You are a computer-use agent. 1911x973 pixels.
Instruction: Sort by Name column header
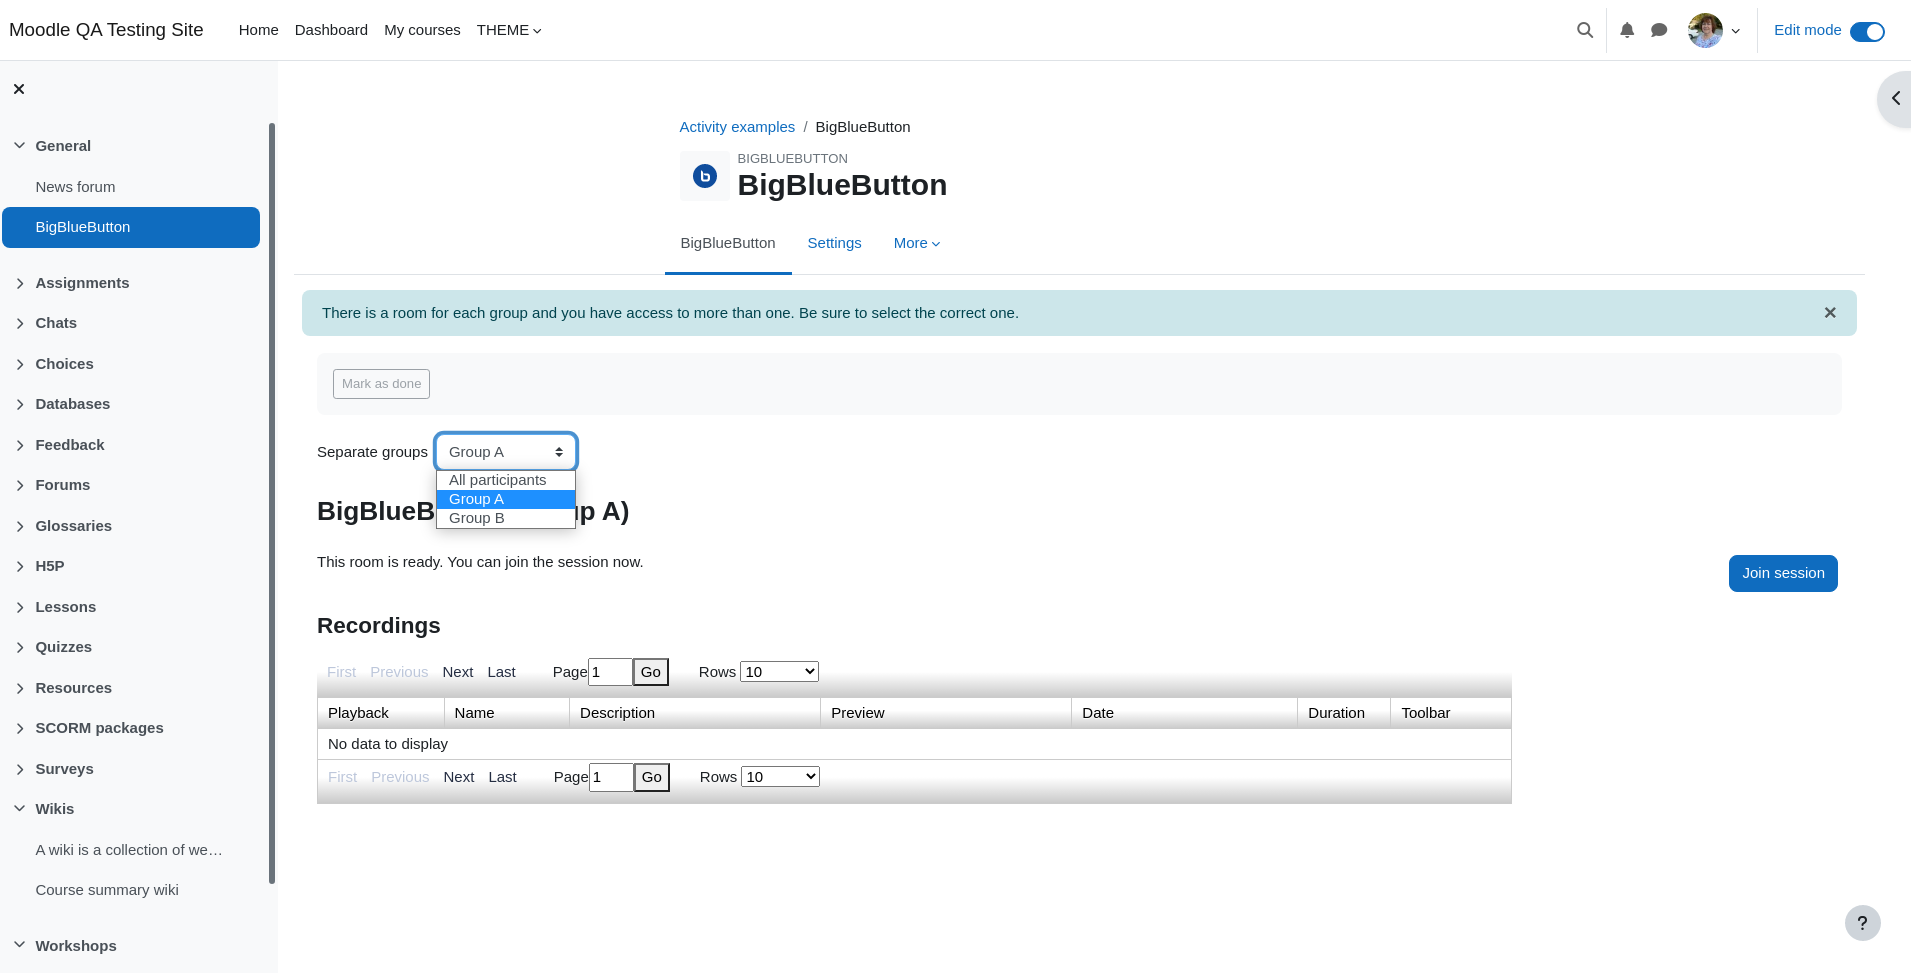(507, 713)
